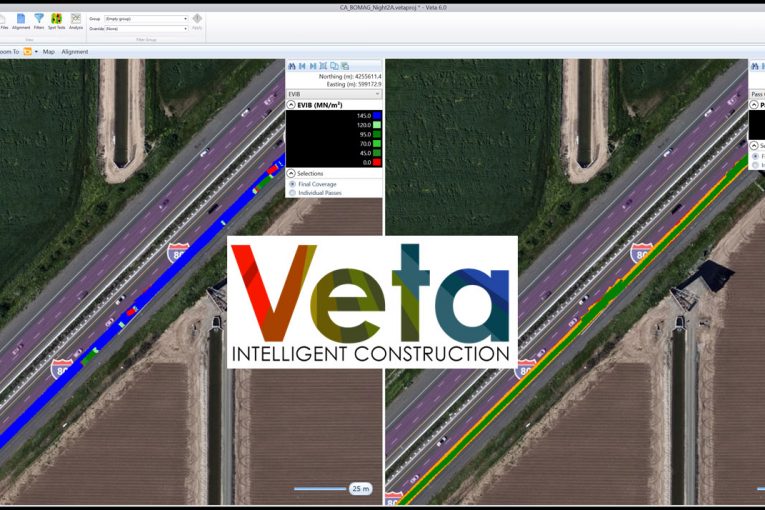Image resolution: width=765 pixels, height=510 pixels.
Task: Select the first radio option in right map panel
Action: 753,156
